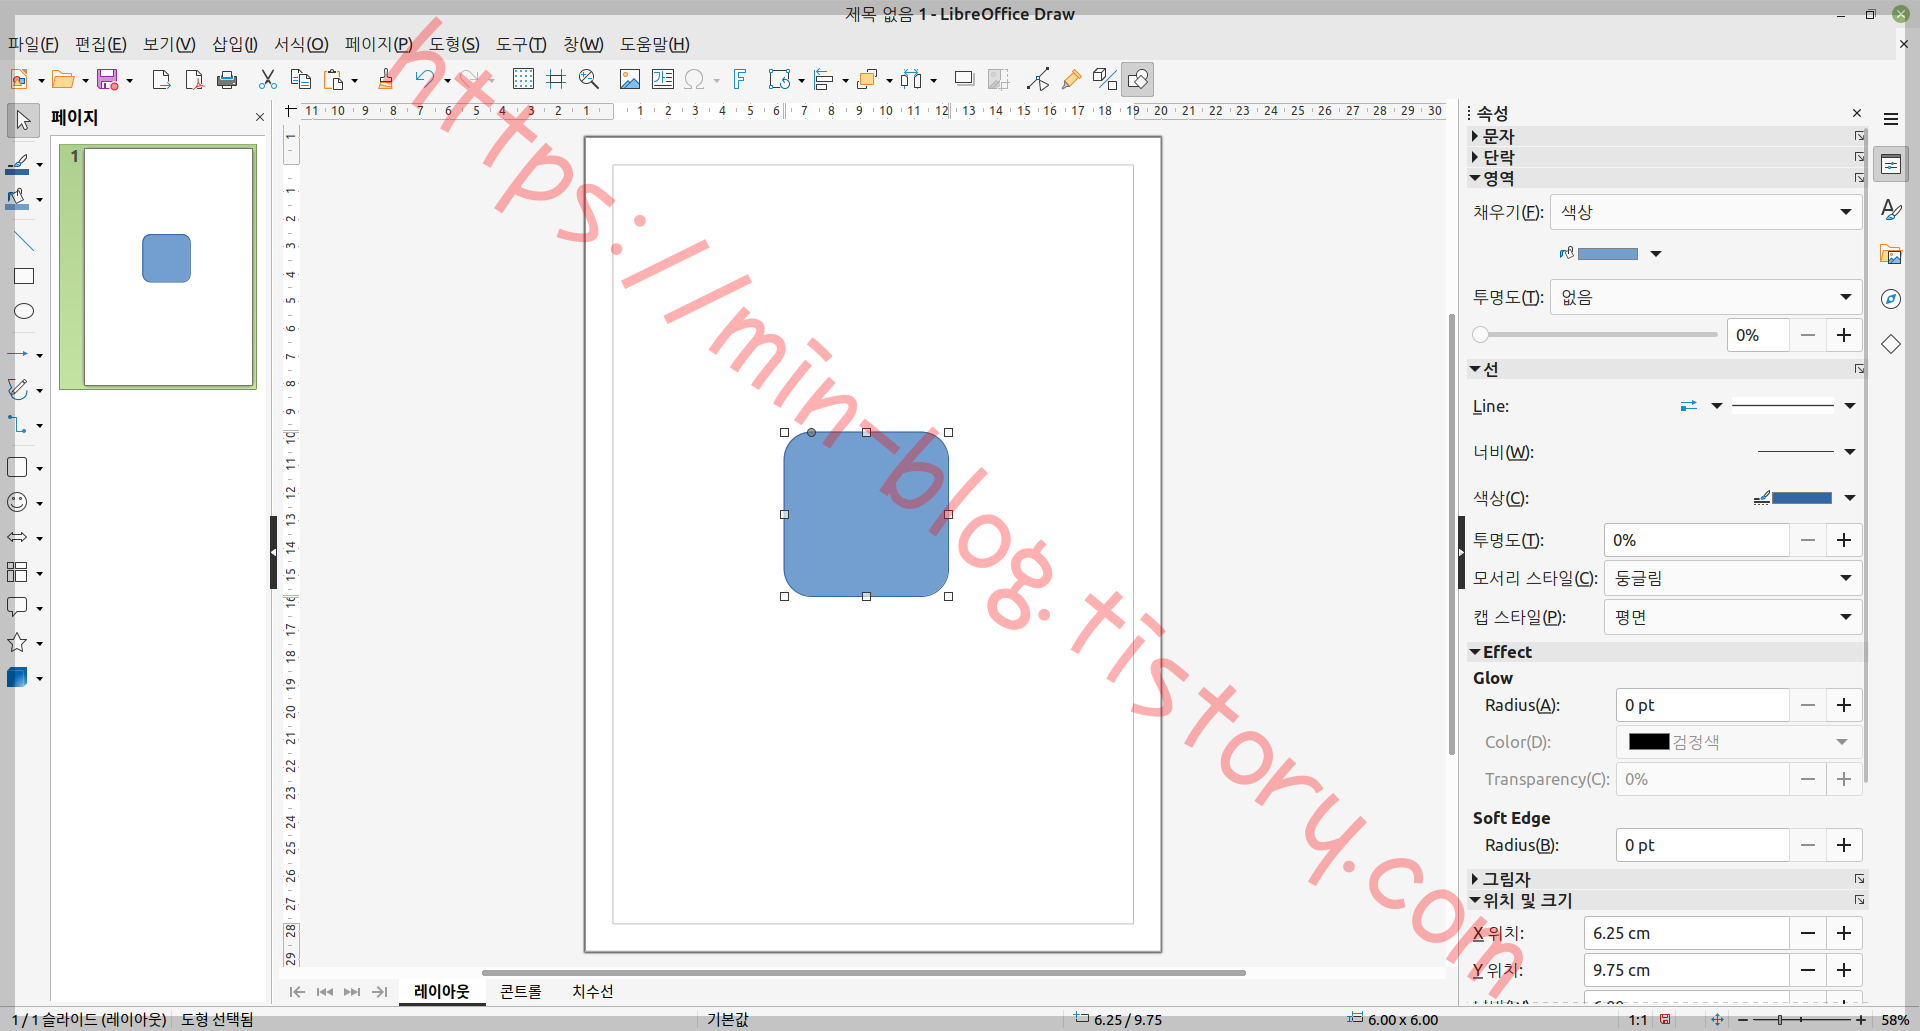This screenshot has width=1920, height=1031.
Task: Select the Rectangle tool
Action: tap(24, 276)
